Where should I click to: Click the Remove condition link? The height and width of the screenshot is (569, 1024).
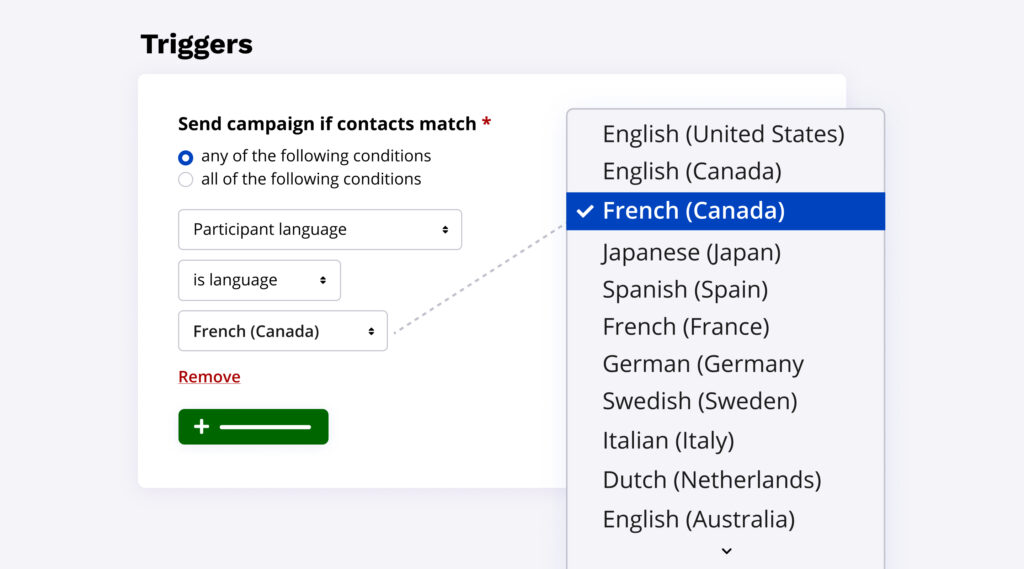(x=209, y=377)
